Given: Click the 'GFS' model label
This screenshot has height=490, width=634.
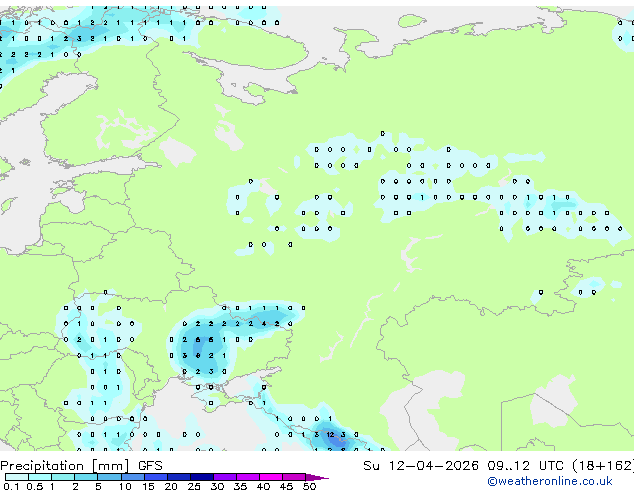Looking at the screenshot, I should point(150,466).
